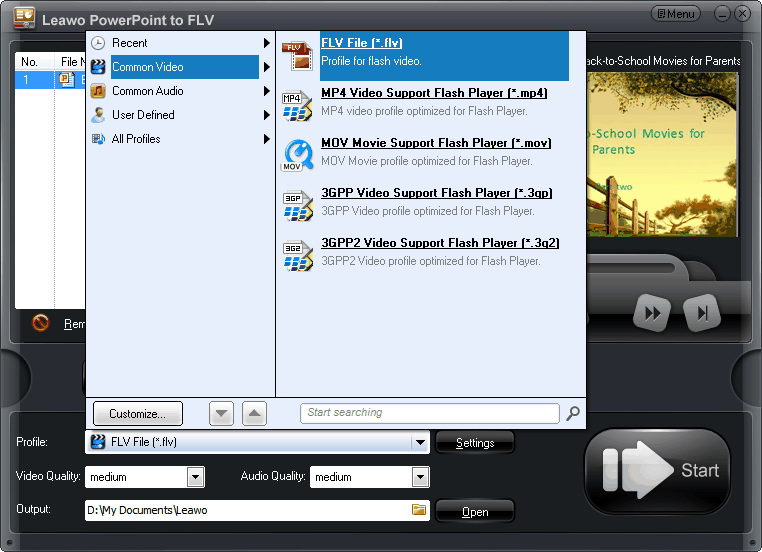Click the search magnifier icon

coord(573,413)
